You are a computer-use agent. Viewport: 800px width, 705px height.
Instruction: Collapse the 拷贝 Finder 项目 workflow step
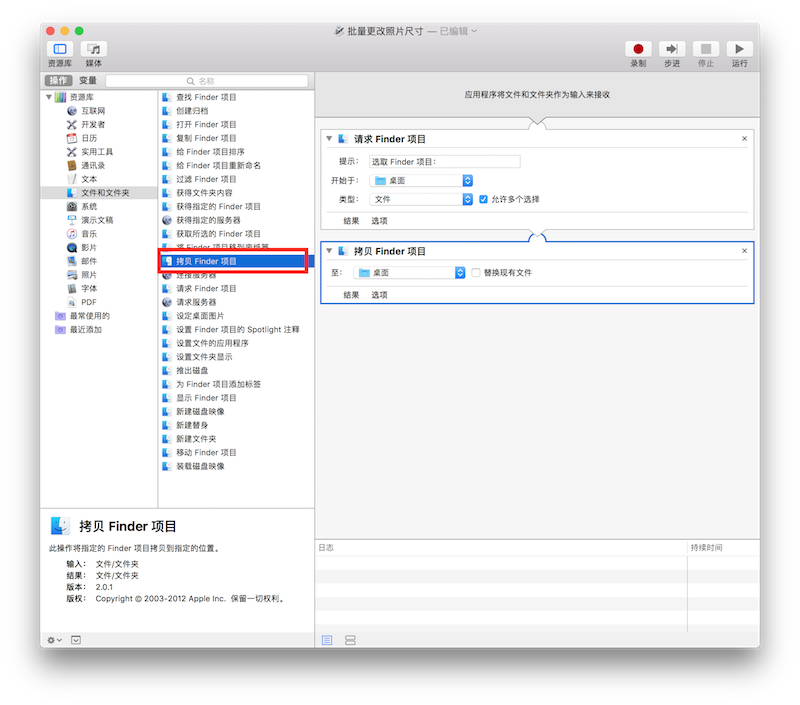pyautogui.click(x=329, y=250)
